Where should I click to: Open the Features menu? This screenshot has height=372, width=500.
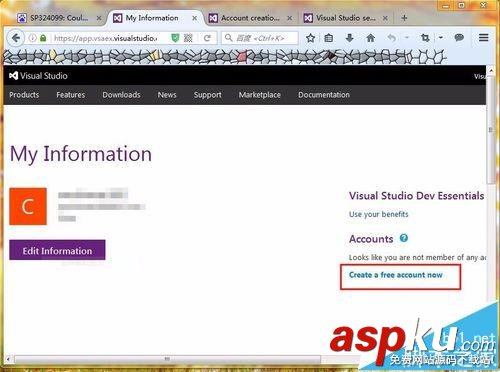point(71,95)
